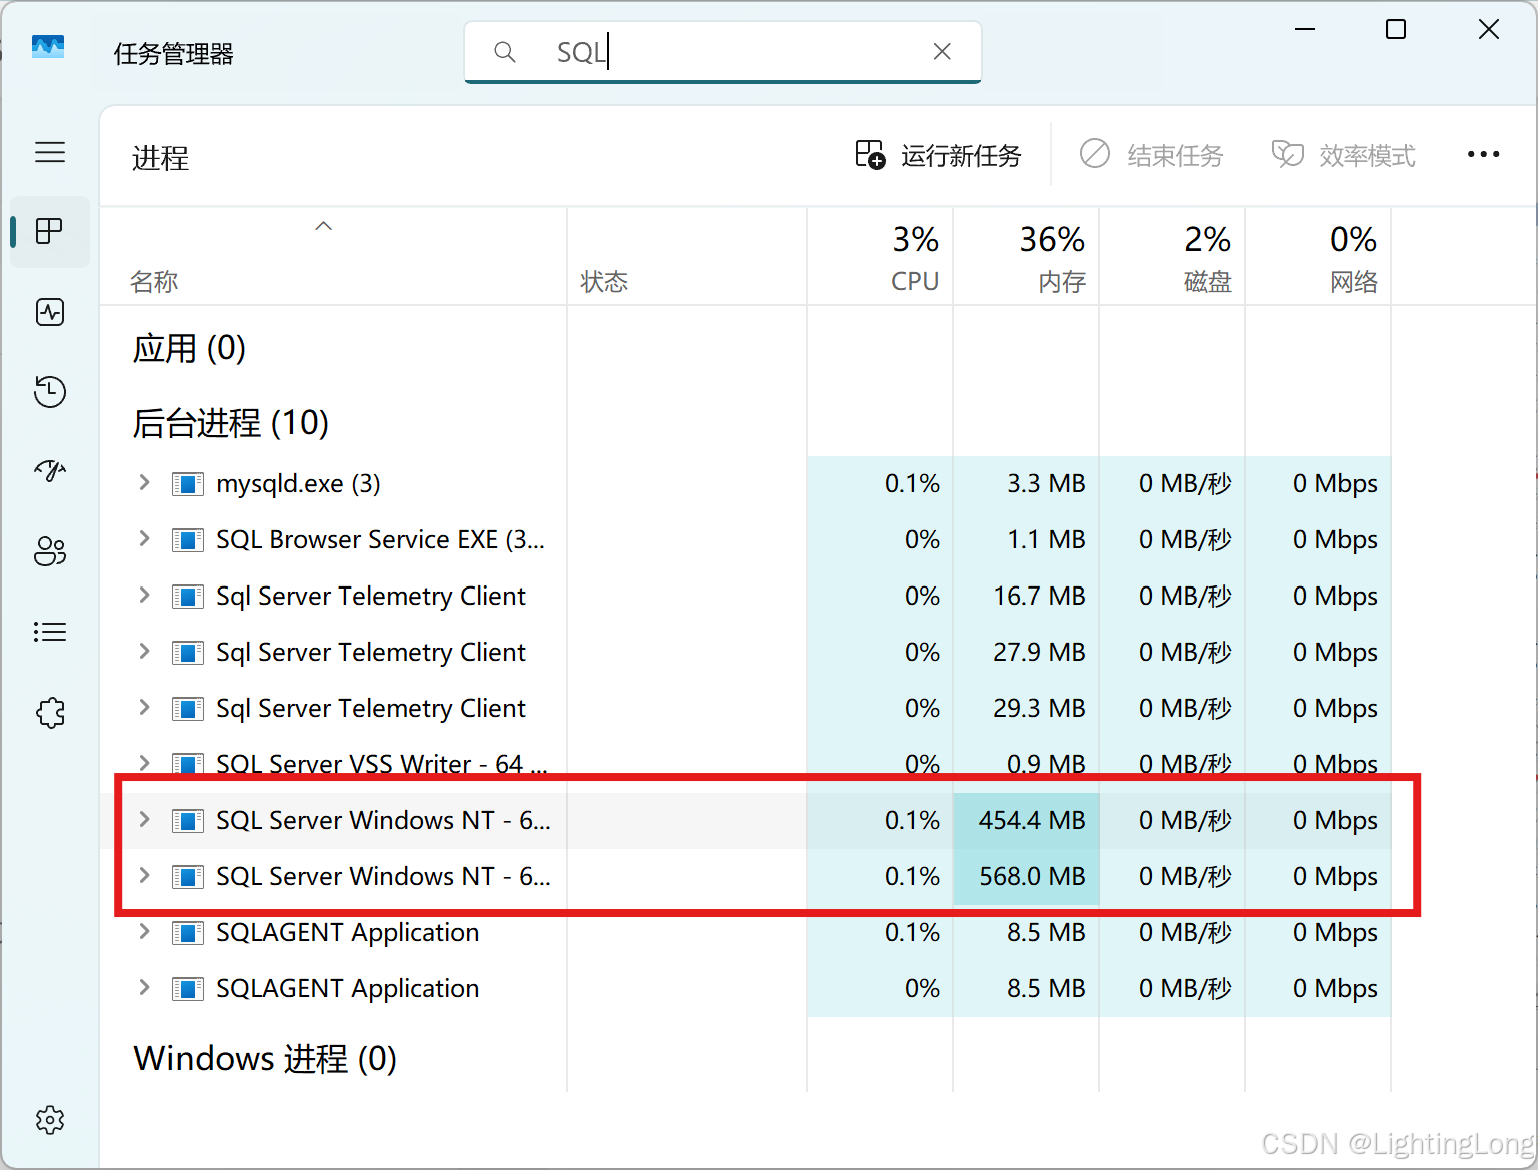Screen dimensions: 1538x1170
Task: Open the Performance panel in sidebar
Action: click(x=50, y=312)
